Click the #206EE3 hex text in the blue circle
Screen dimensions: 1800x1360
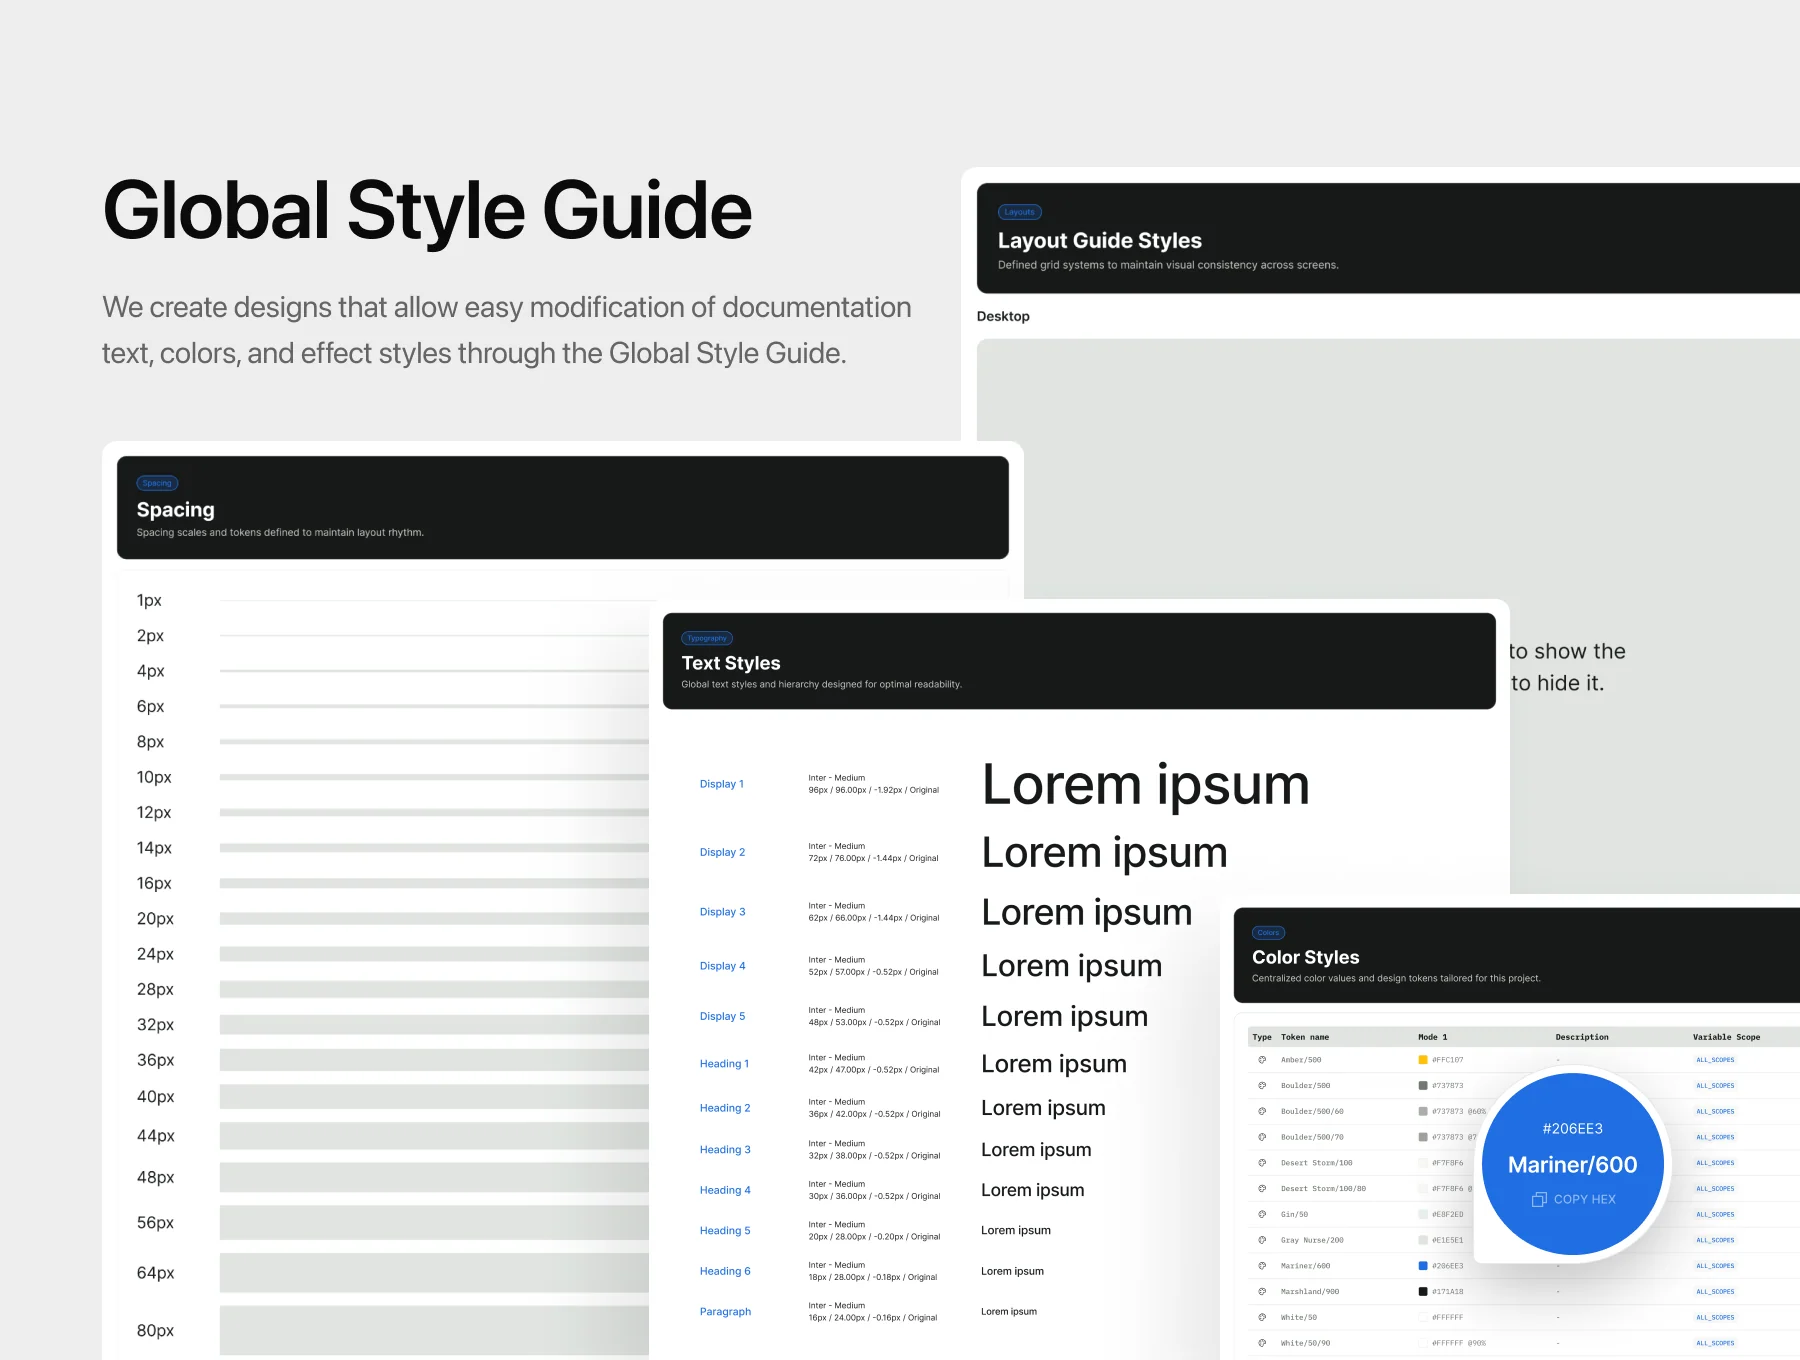[1573, 1129]
